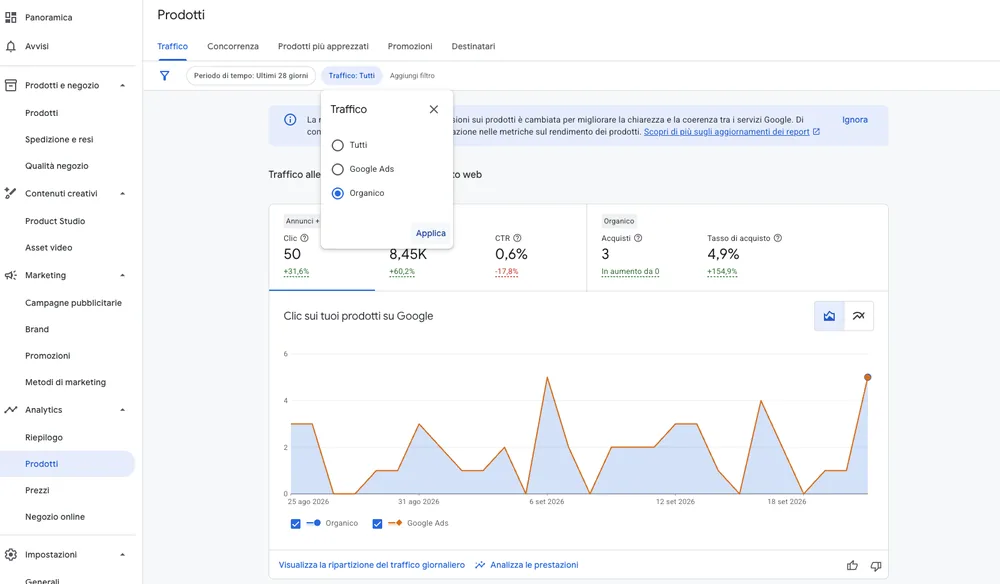Open Prezzi under Analytics
1000x584 pixels.
tap(37, 490)
